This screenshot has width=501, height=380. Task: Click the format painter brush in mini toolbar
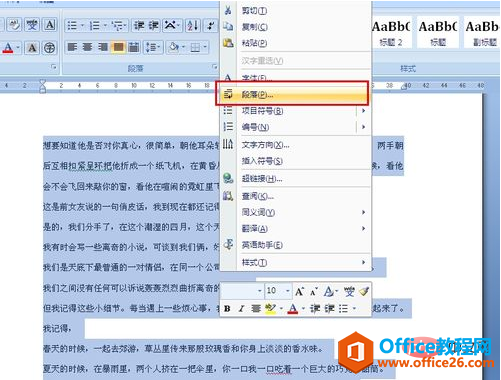click(364, 292)
